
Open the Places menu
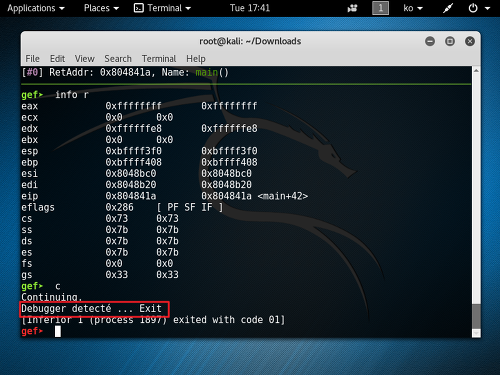[101, 8]
